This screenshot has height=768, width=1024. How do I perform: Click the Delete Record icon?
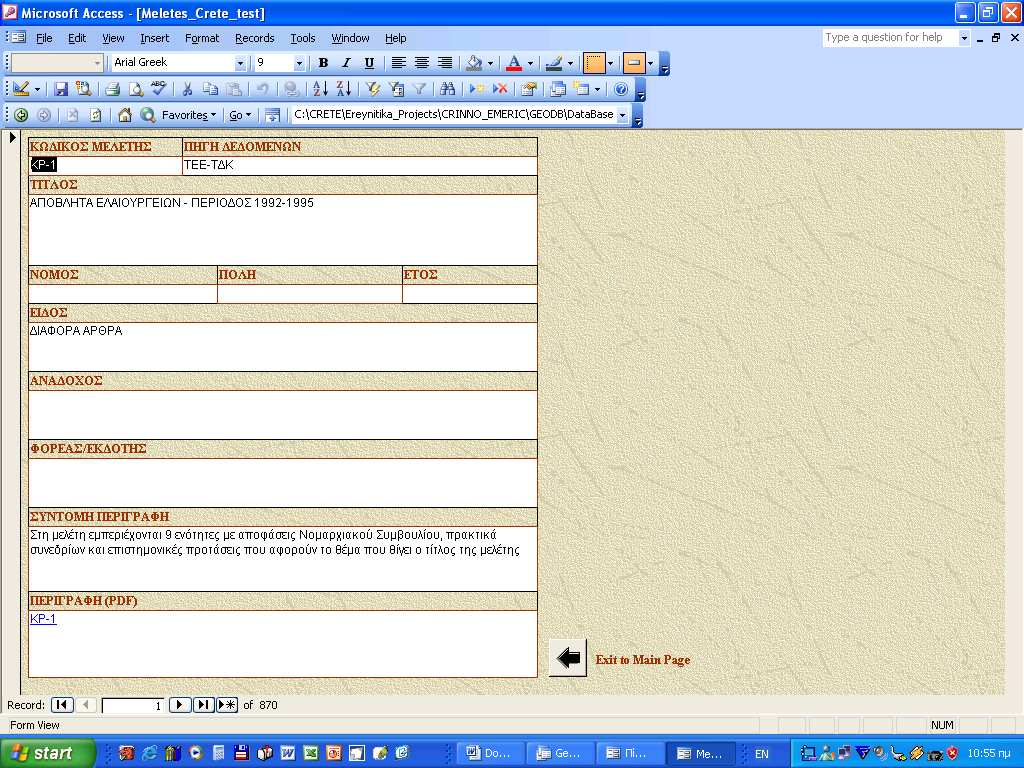point(500,89)
